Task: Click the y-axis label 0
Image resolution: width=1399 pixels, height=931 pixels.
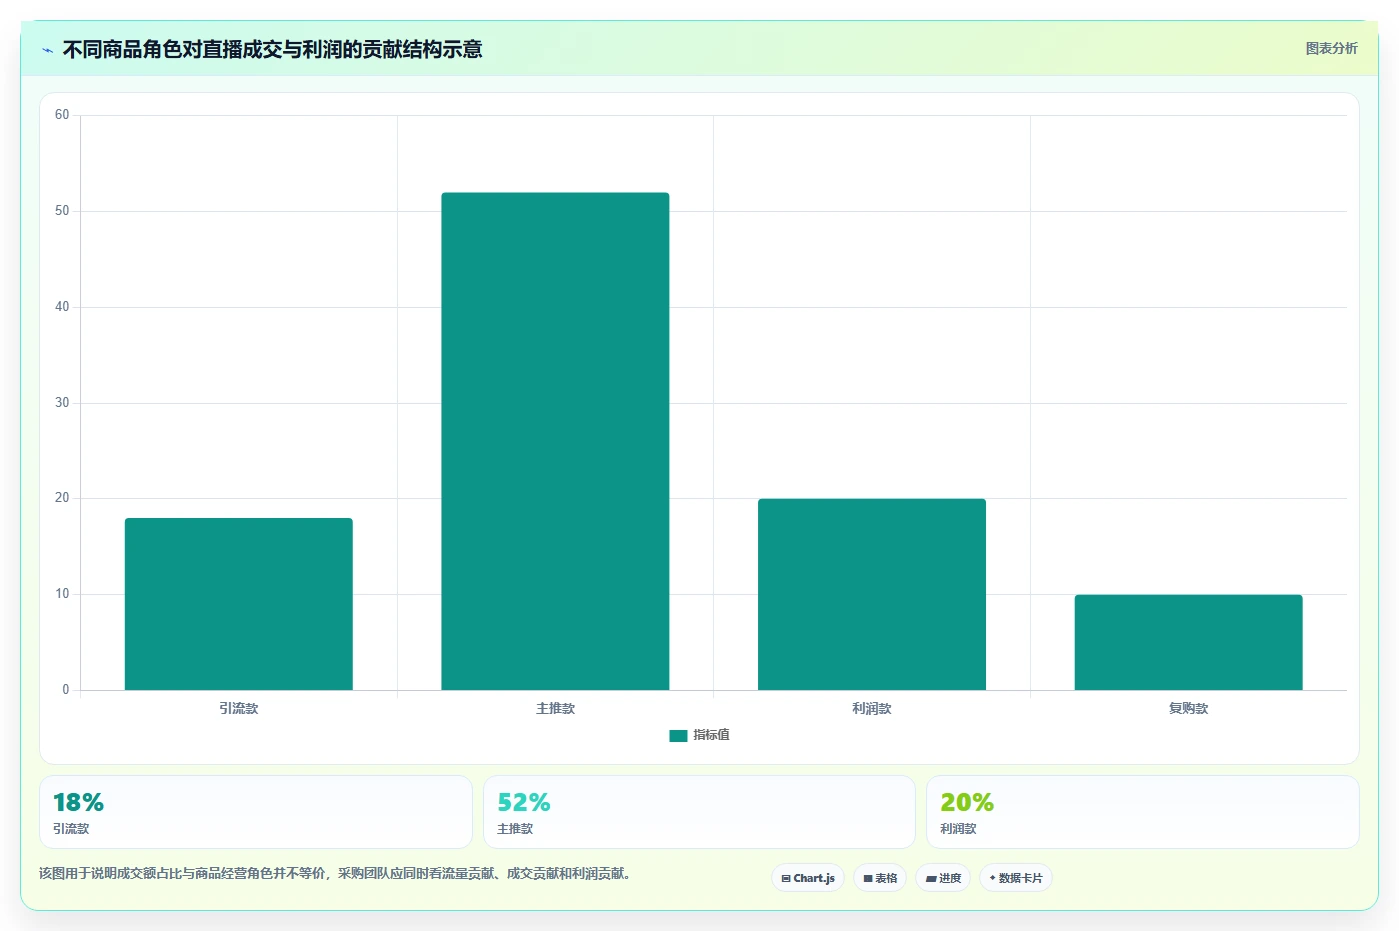Action: [66, 690]
